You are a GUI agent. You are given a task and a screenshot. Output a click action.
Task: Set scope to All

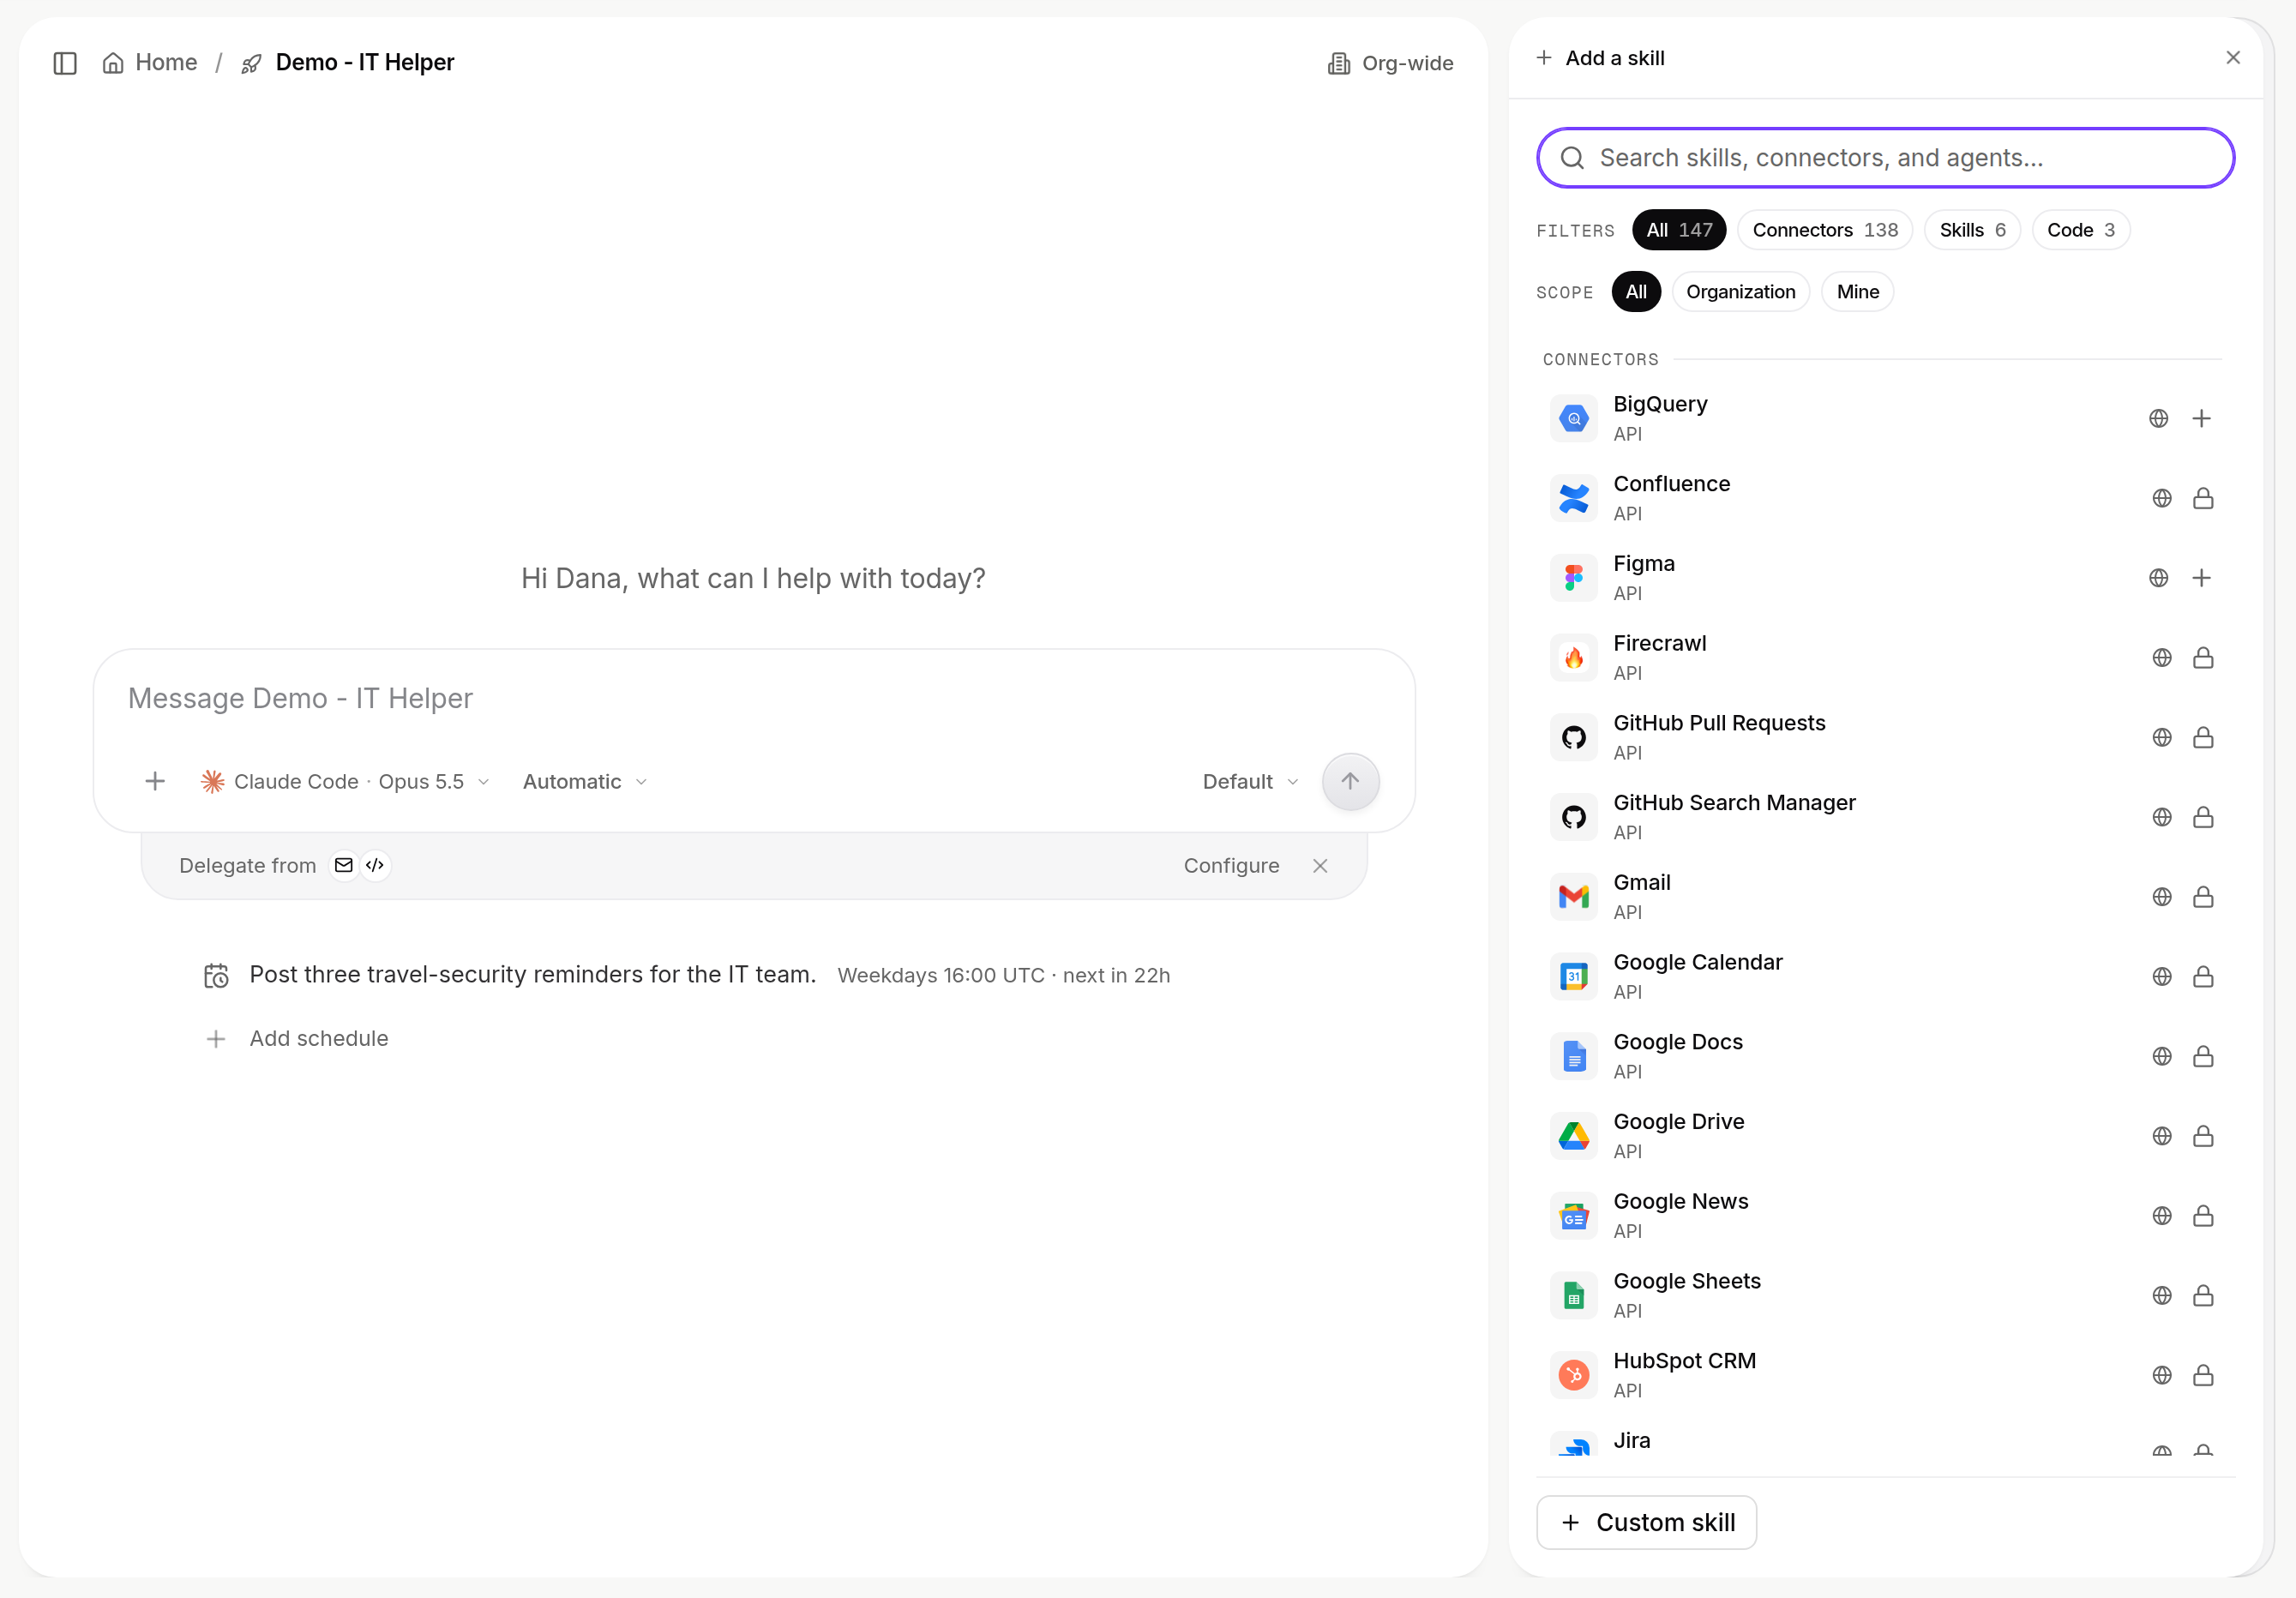1635,292
